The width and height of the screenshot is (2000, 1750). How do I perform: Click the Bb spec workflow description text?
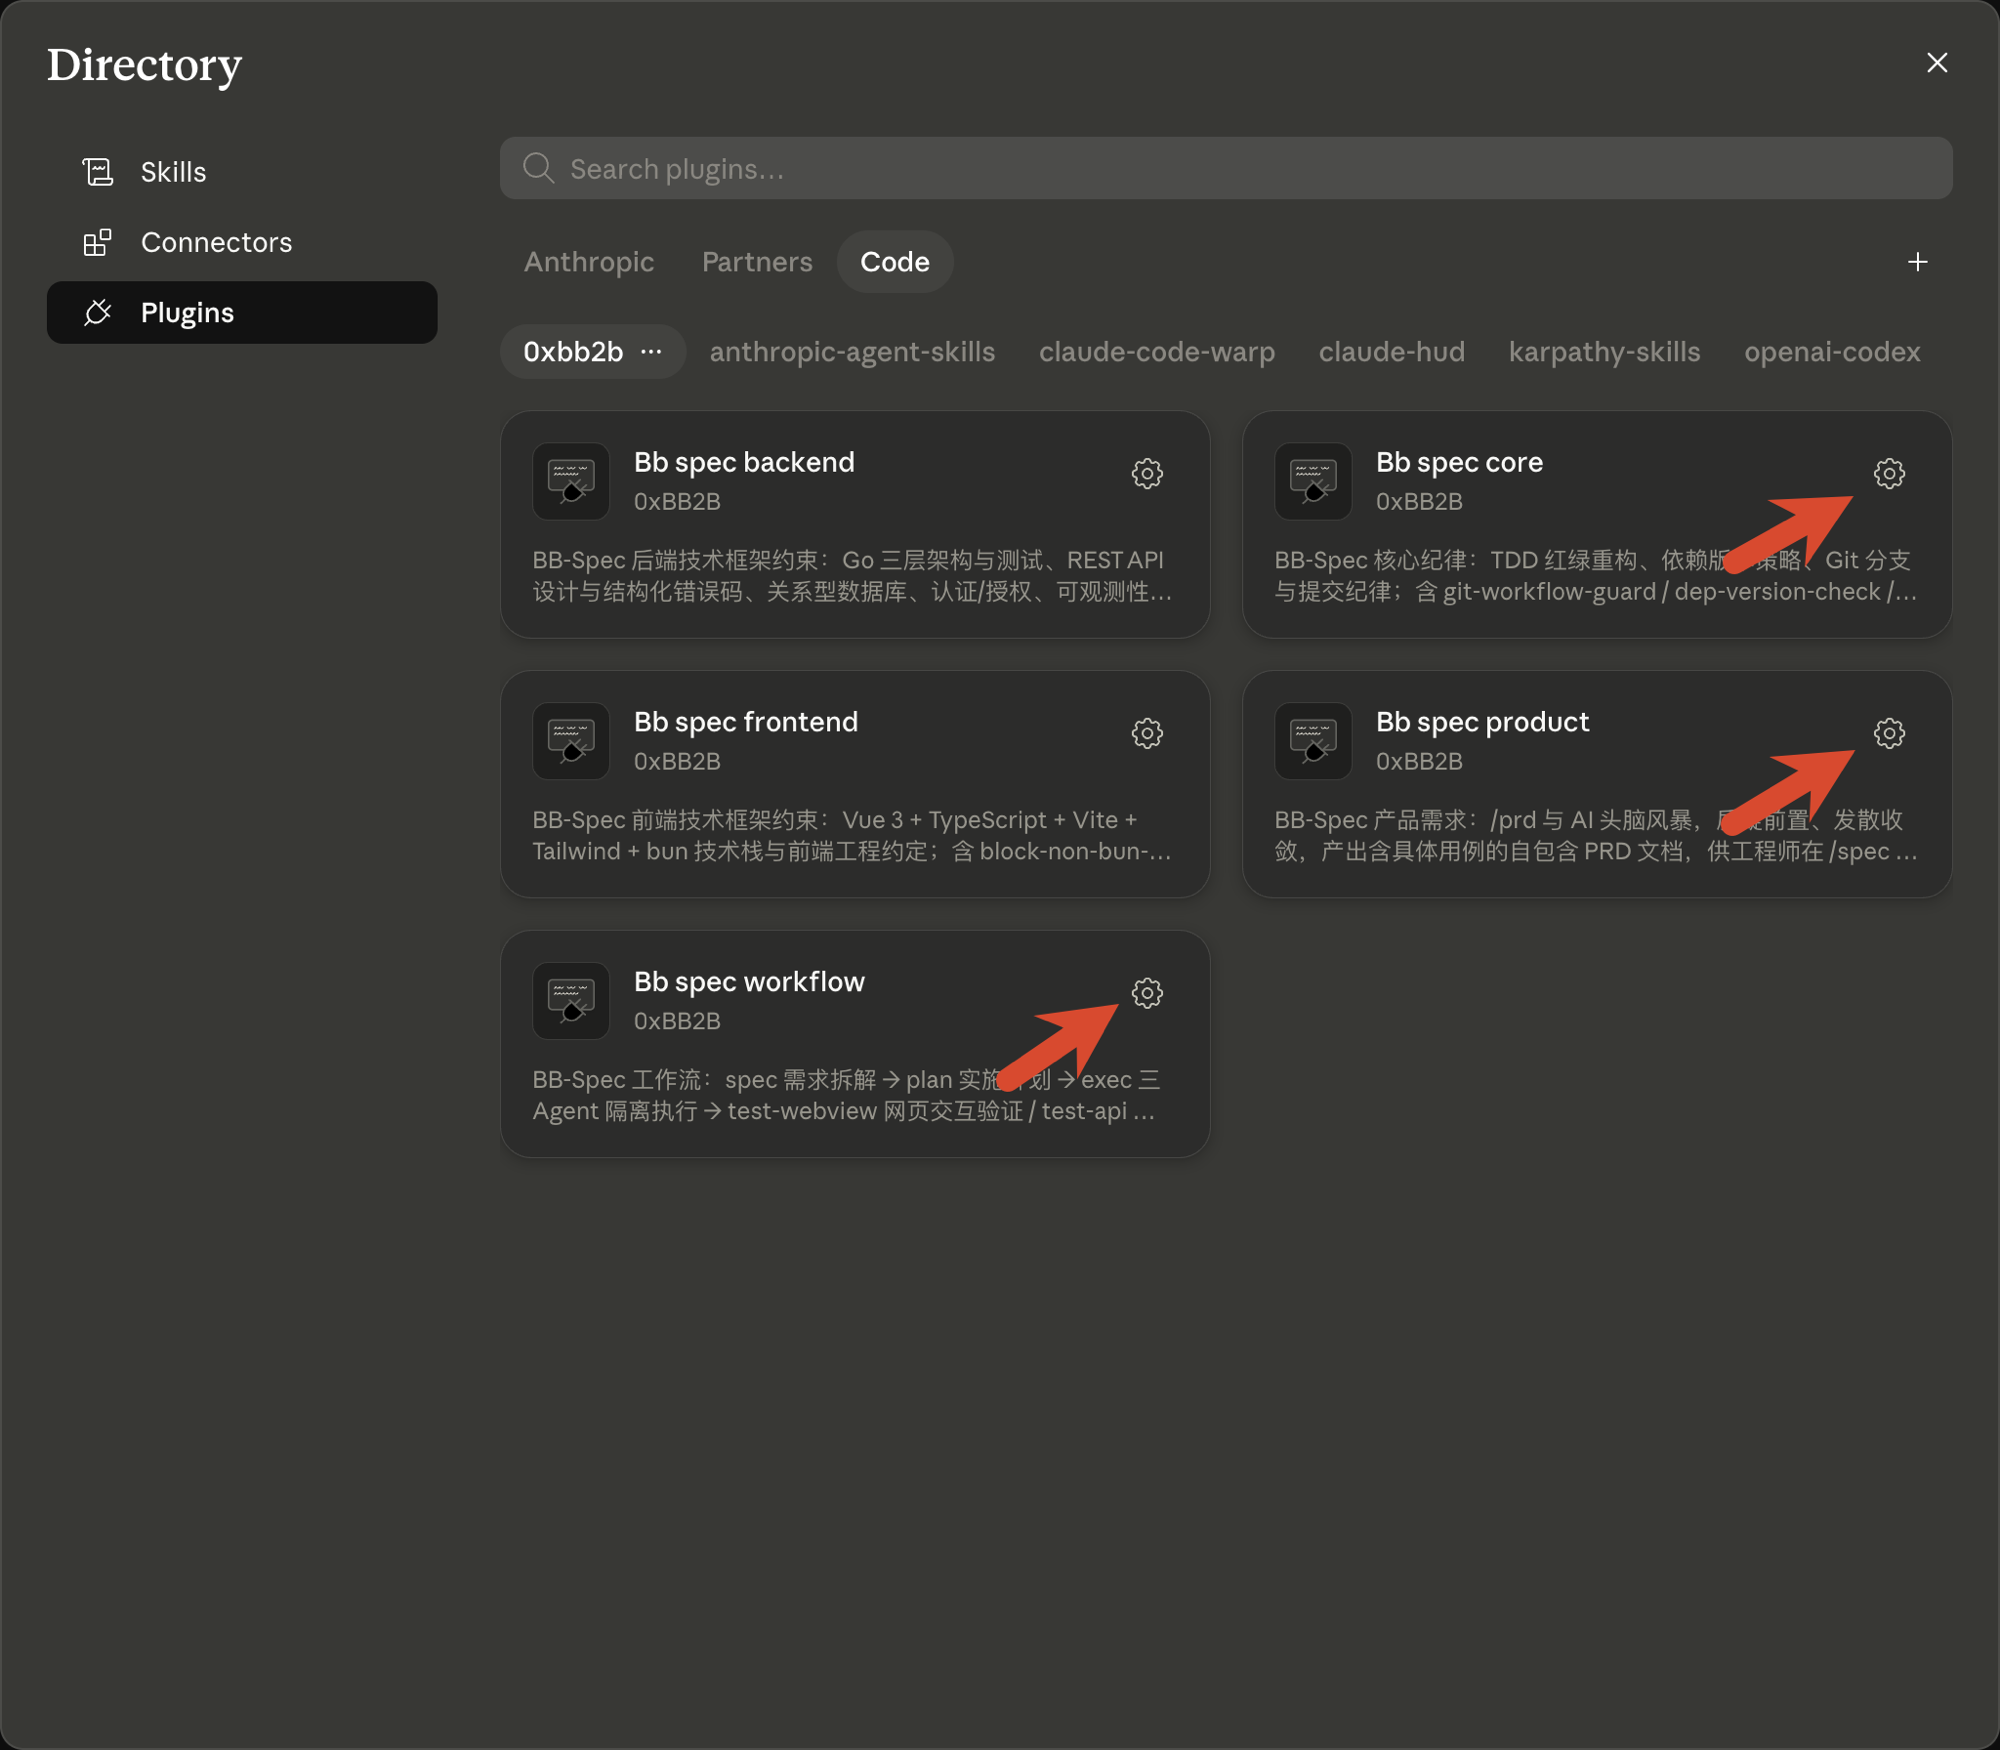(x=847, y=1096)
